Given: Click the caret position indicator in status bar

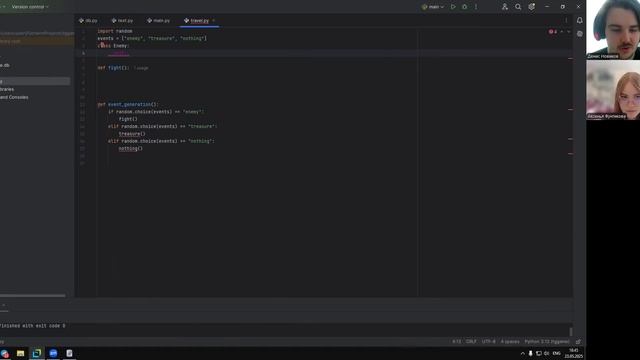Looking at the screenshot, I should (456, 342).
